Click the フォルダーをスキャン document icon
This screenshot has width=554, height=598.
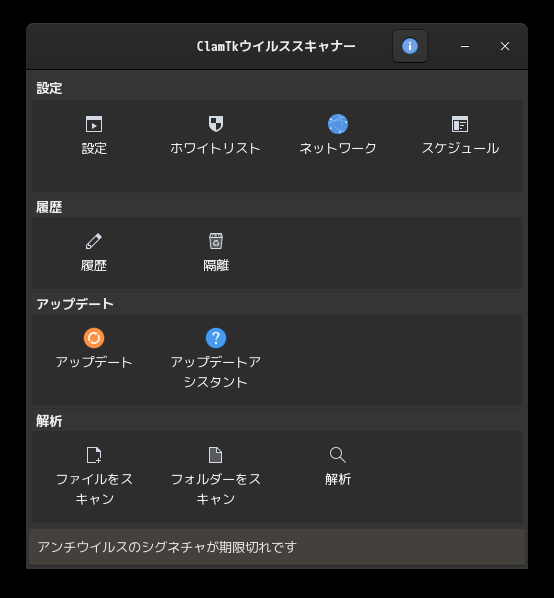(216, 455)
